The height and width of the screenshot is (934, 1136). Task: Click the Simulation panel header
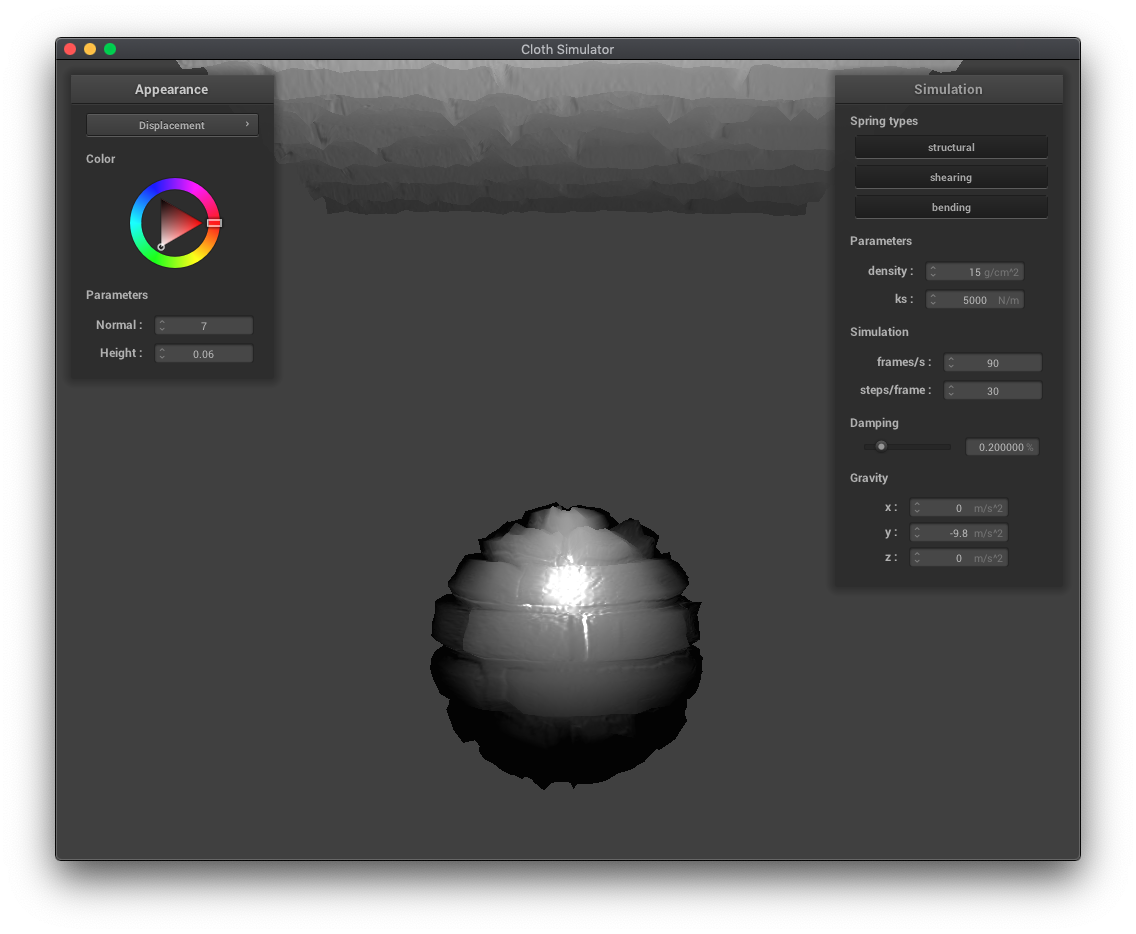[x=948, y=89]
